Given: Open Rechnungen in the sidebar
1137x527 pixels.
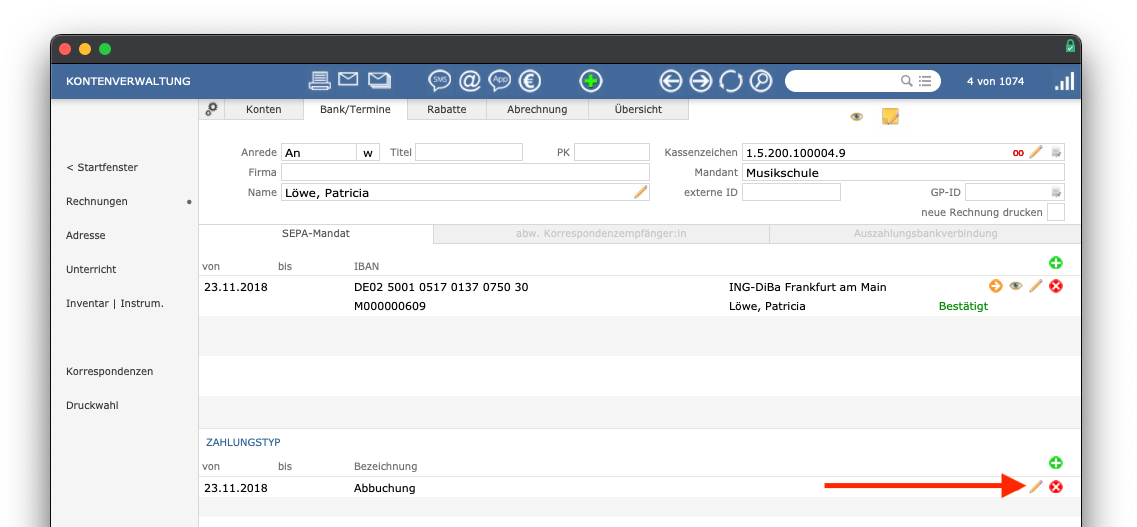Looking at the screenshot, I should click(x=96, y=202).
